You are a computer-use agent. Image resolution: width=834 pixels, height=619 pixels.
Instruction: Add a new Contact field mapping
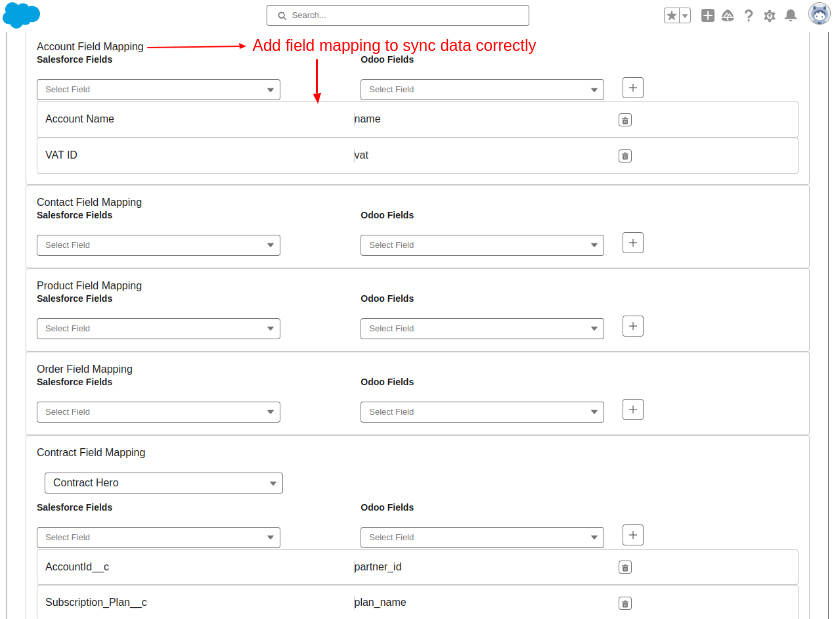click(633, 243)
